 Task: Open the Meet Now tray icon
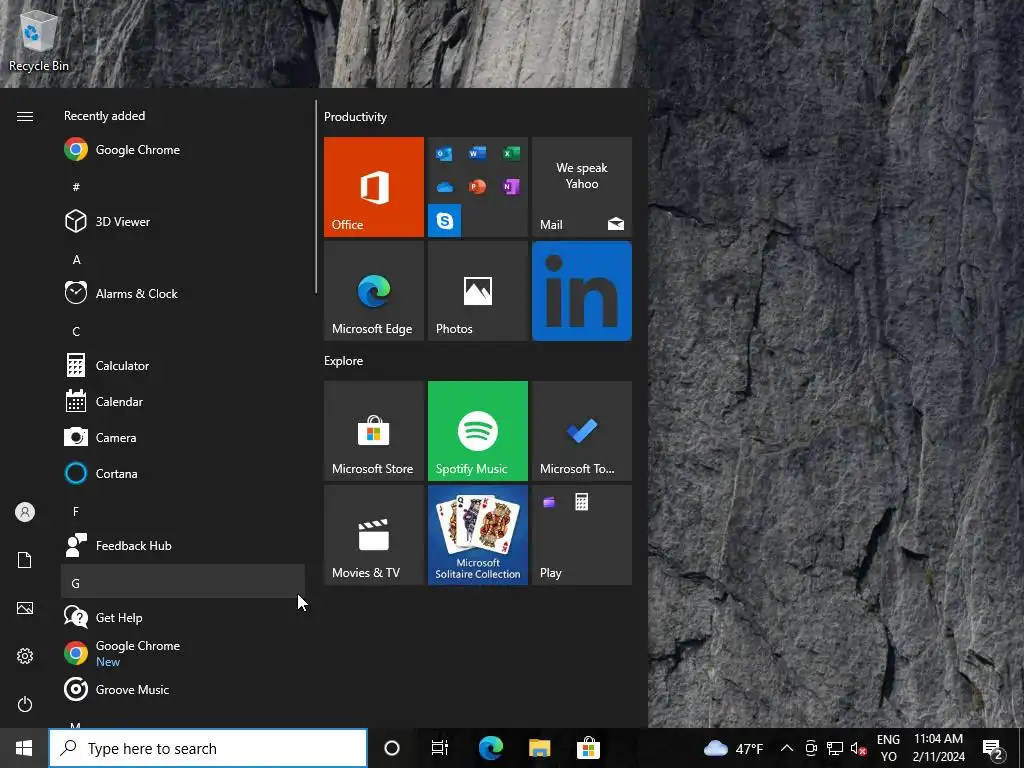pyautogui.click(x=811, y=748)
